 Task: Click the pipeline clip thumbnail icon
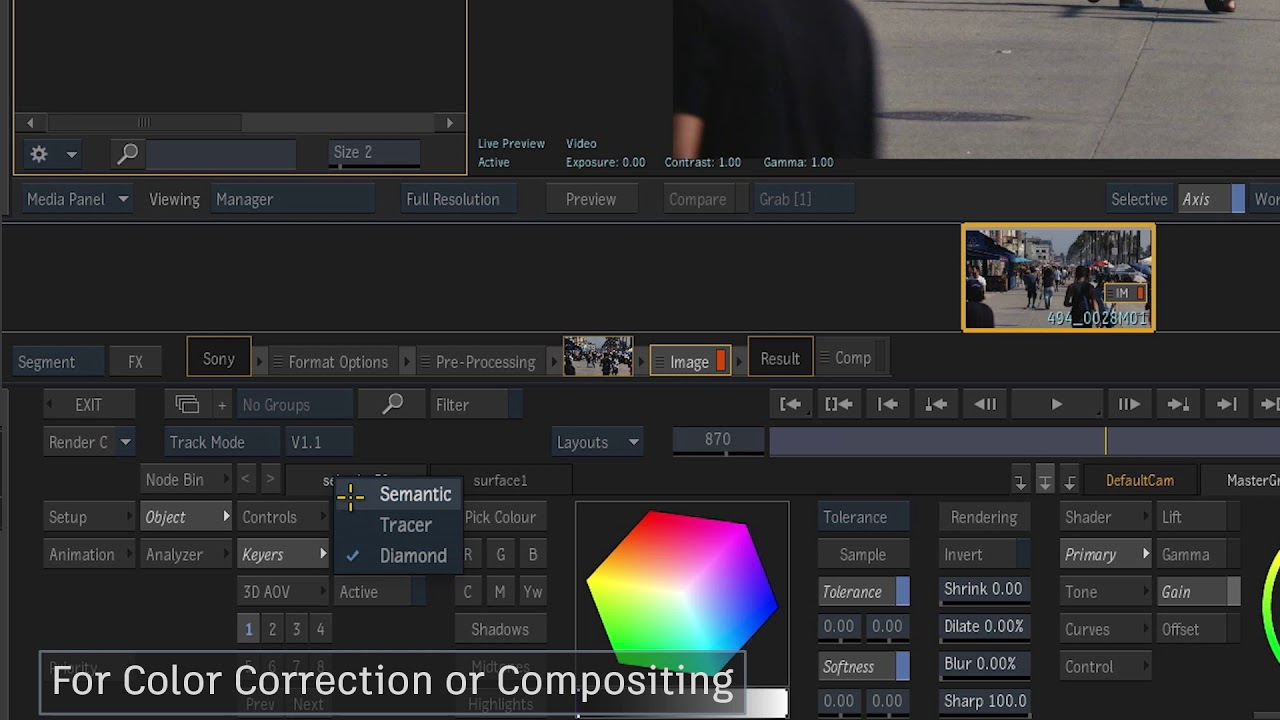click(598, 357)
